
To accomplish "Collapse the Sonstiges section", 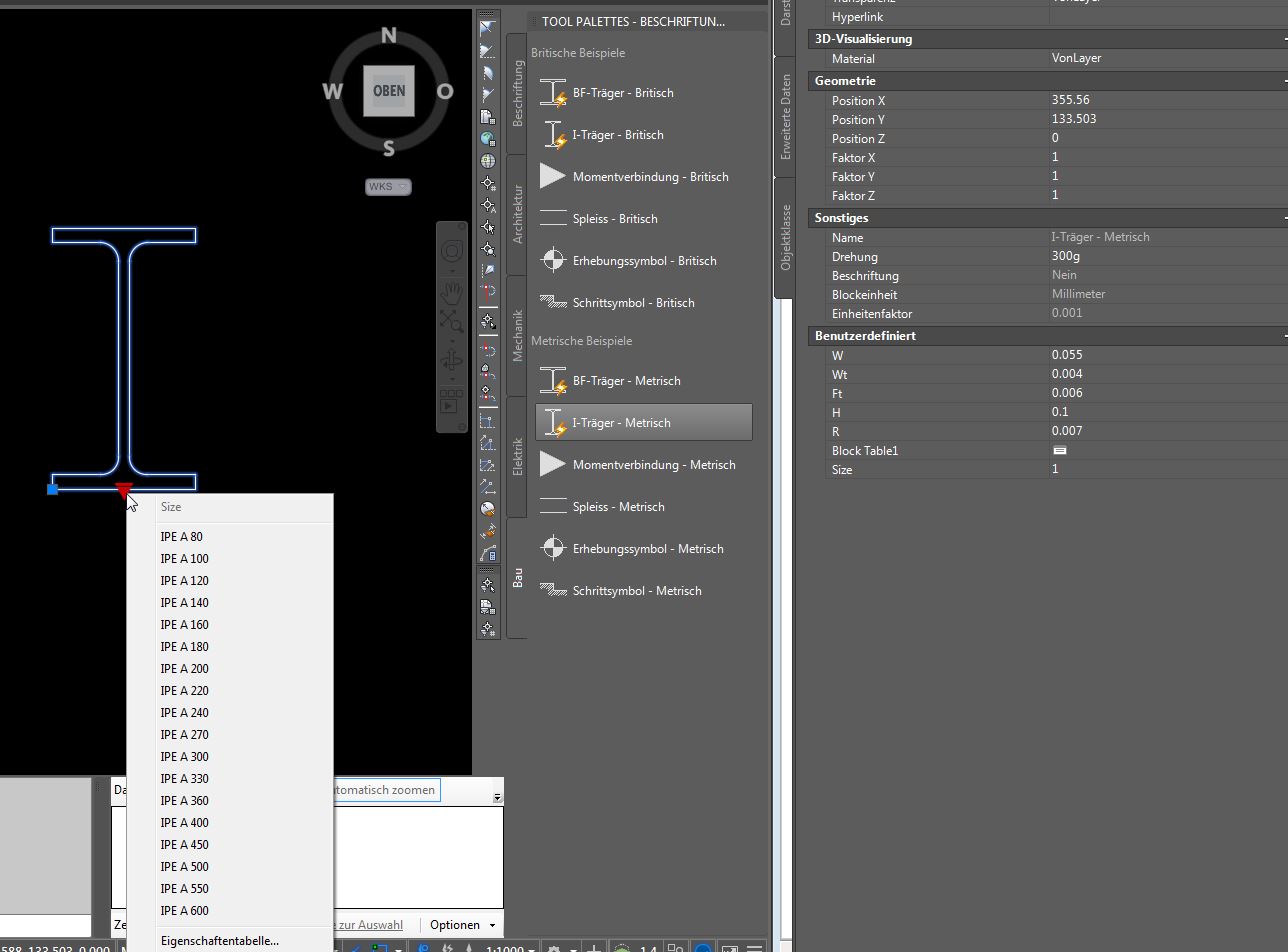I will tap(1284, 218).
